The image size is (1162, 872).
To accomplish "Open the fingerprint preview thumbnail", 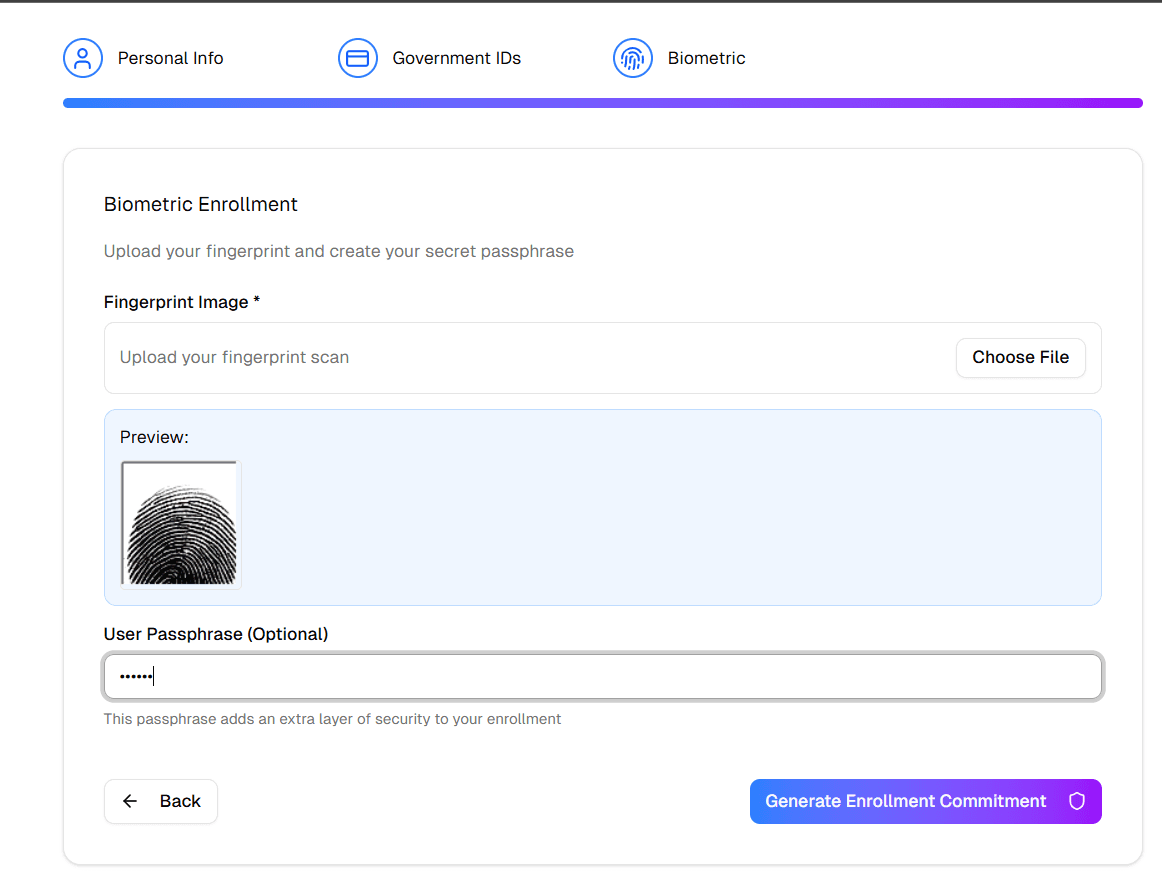I will [180, 523].
